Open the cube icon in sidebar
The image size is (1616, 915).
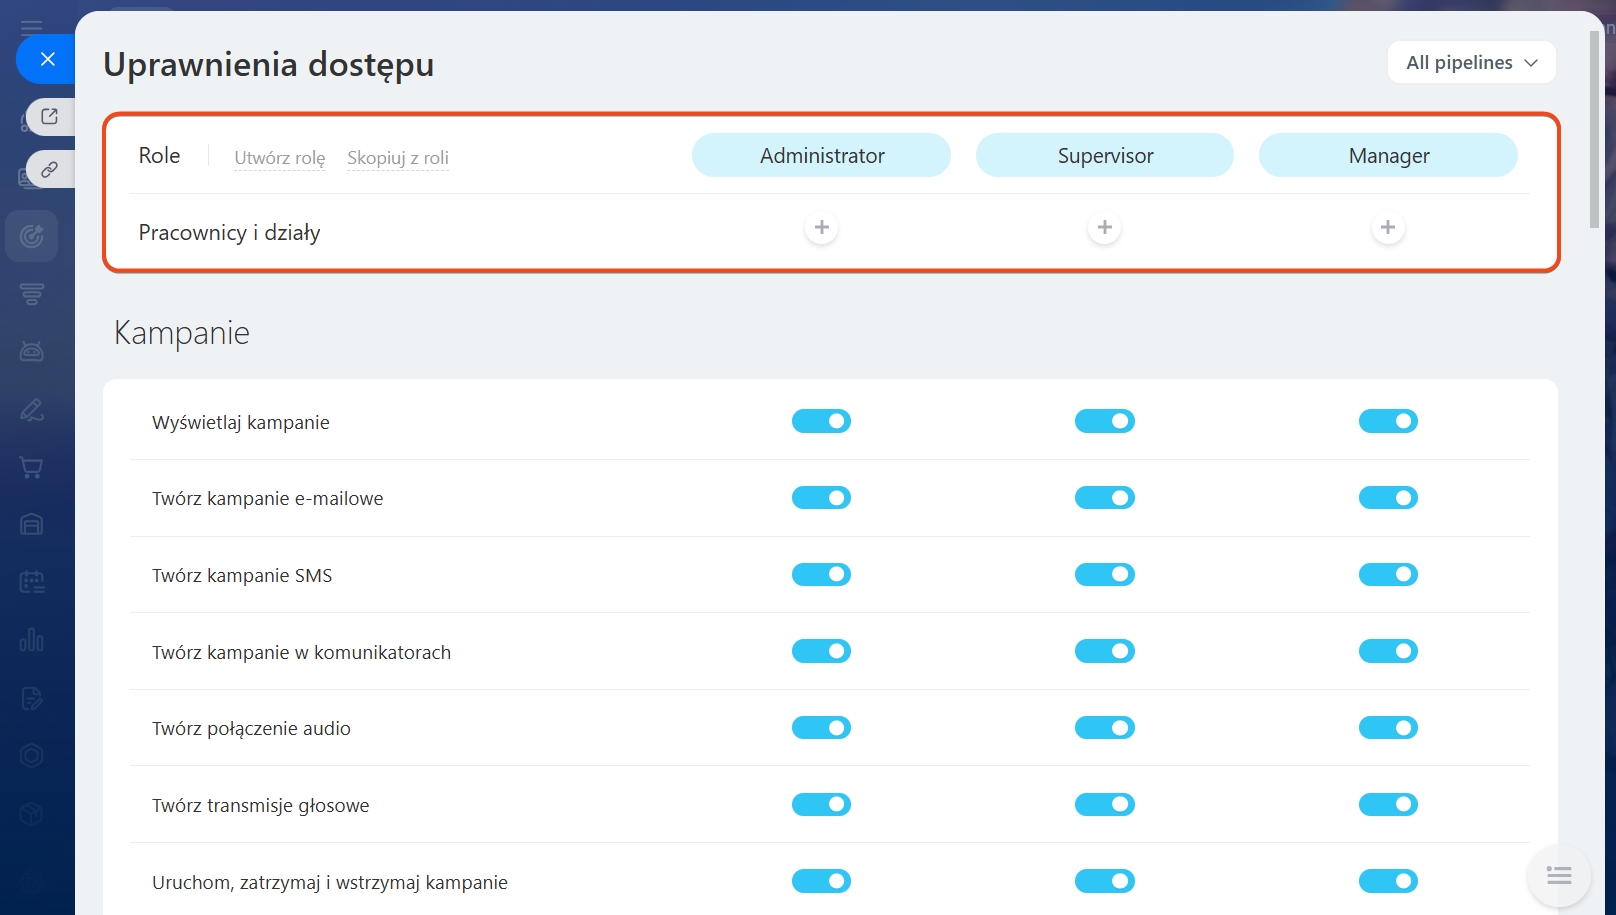tap(32, 813)
